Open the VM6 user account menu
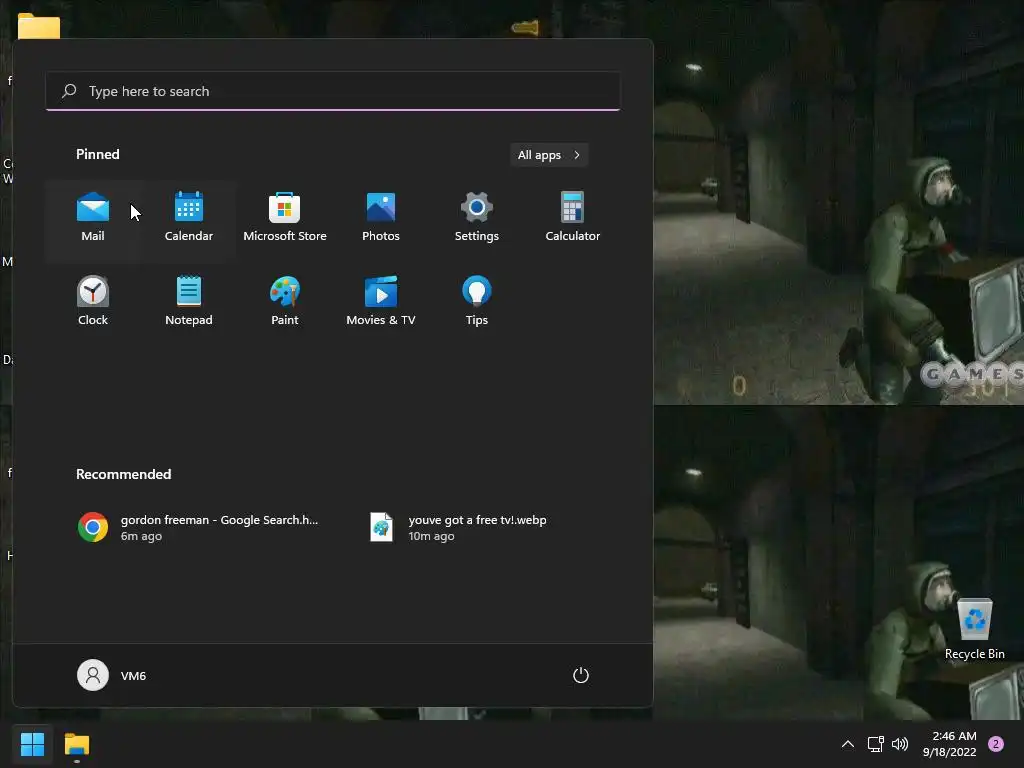 [112, 675]
